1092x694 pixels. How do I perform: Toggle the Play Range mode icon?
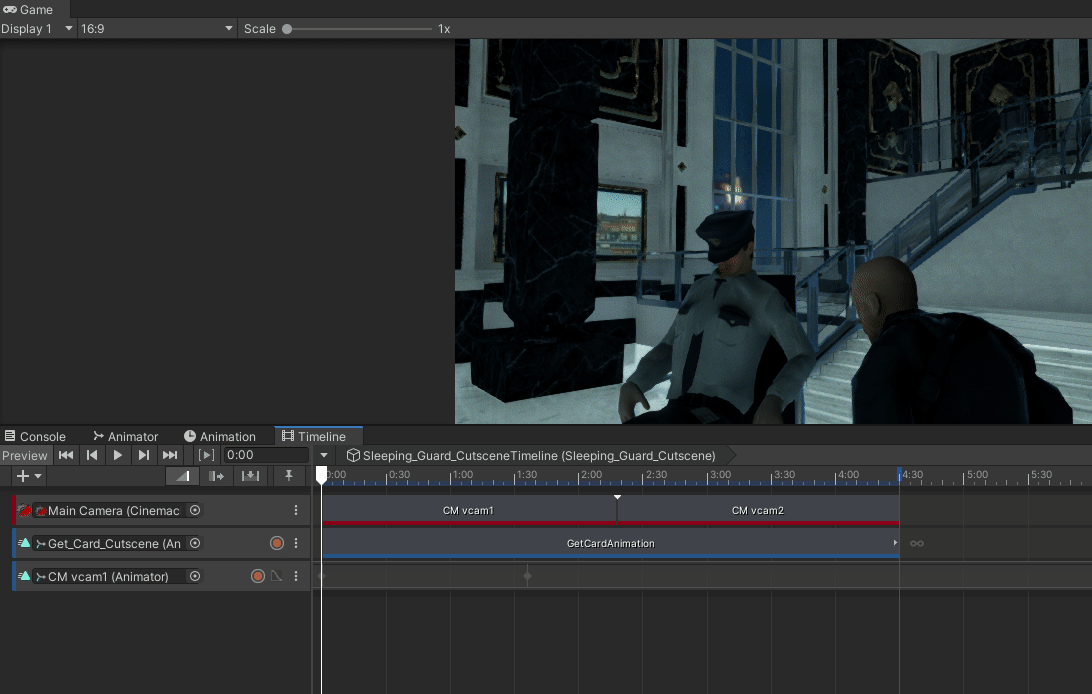[x=206, y=455]
